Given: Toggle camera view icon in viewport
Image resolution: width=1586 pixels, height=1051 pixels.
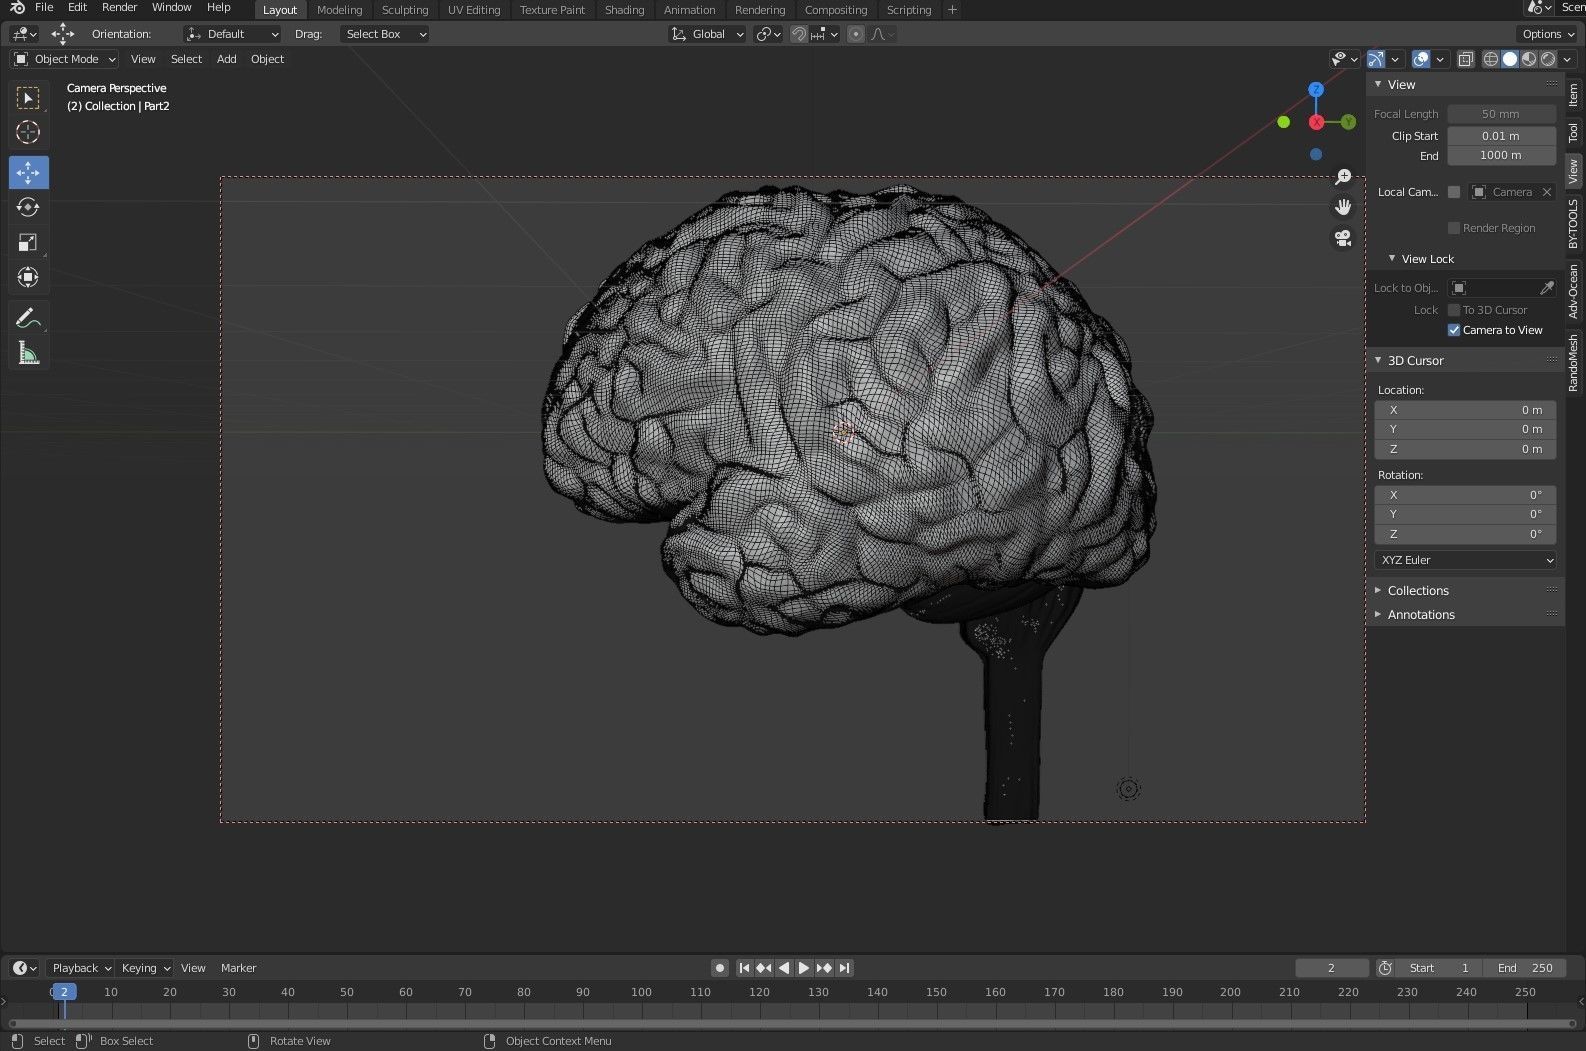Looking at the screenshot, I should [1343, 238].
